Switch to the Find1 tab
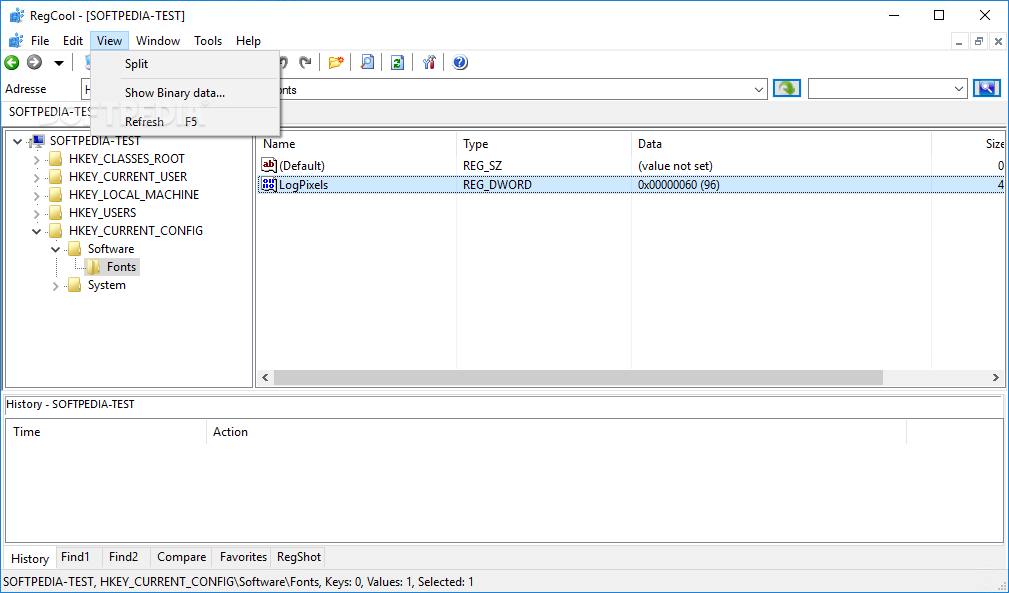Image resolution: width=1009 pixels, height=593 pixels. click(x=75, y=556)
